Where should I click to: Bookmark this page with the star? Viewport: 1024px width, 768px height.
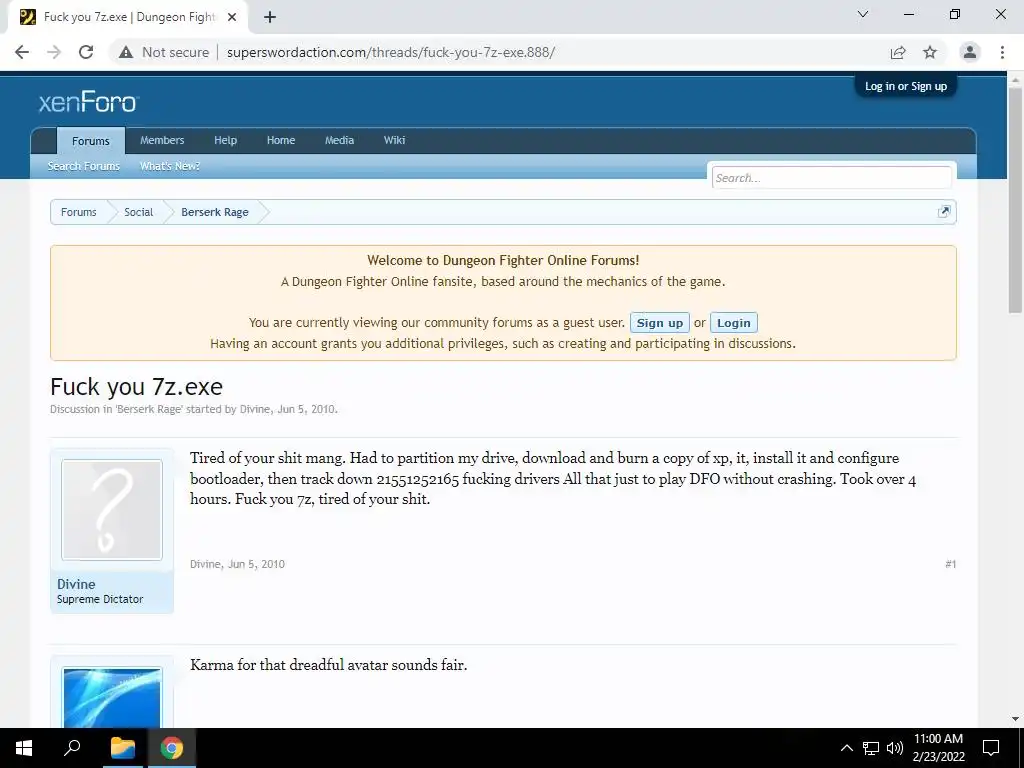tap(930, 52)
